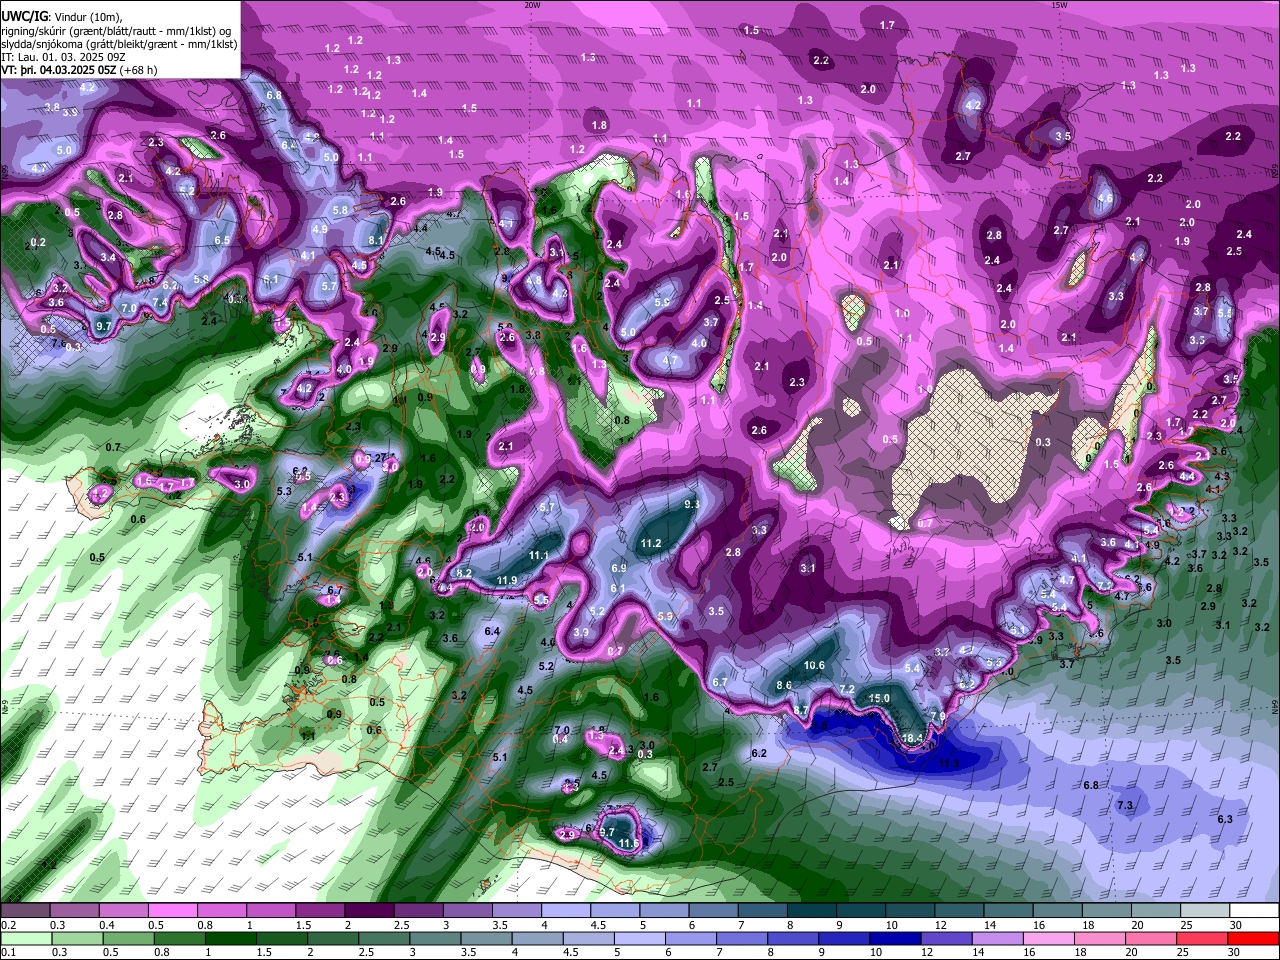Click the 10.6 precipitation value on the map

click(814, 666)
